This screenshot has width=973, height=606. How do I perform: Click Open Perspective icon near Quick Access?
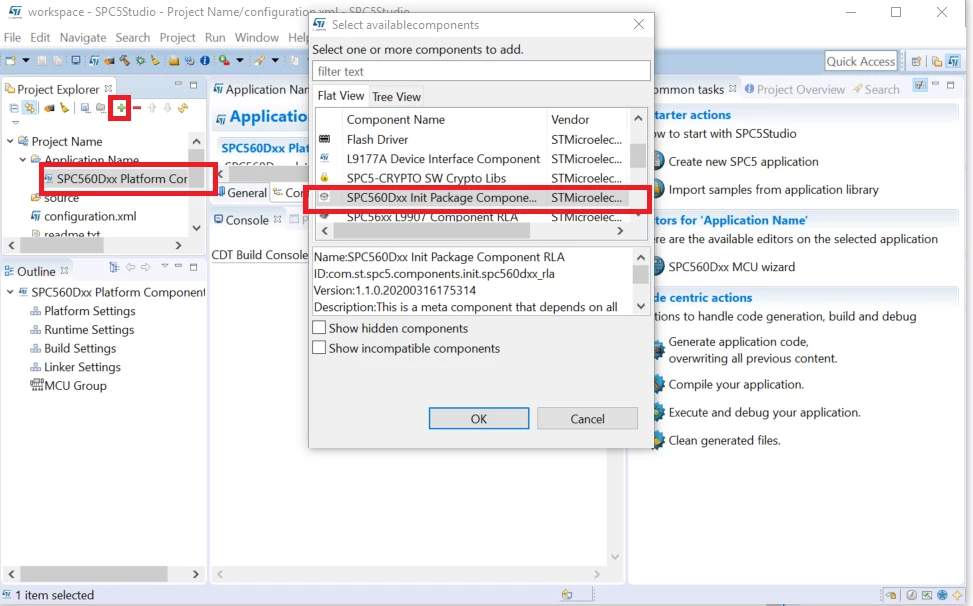point(917,61)
